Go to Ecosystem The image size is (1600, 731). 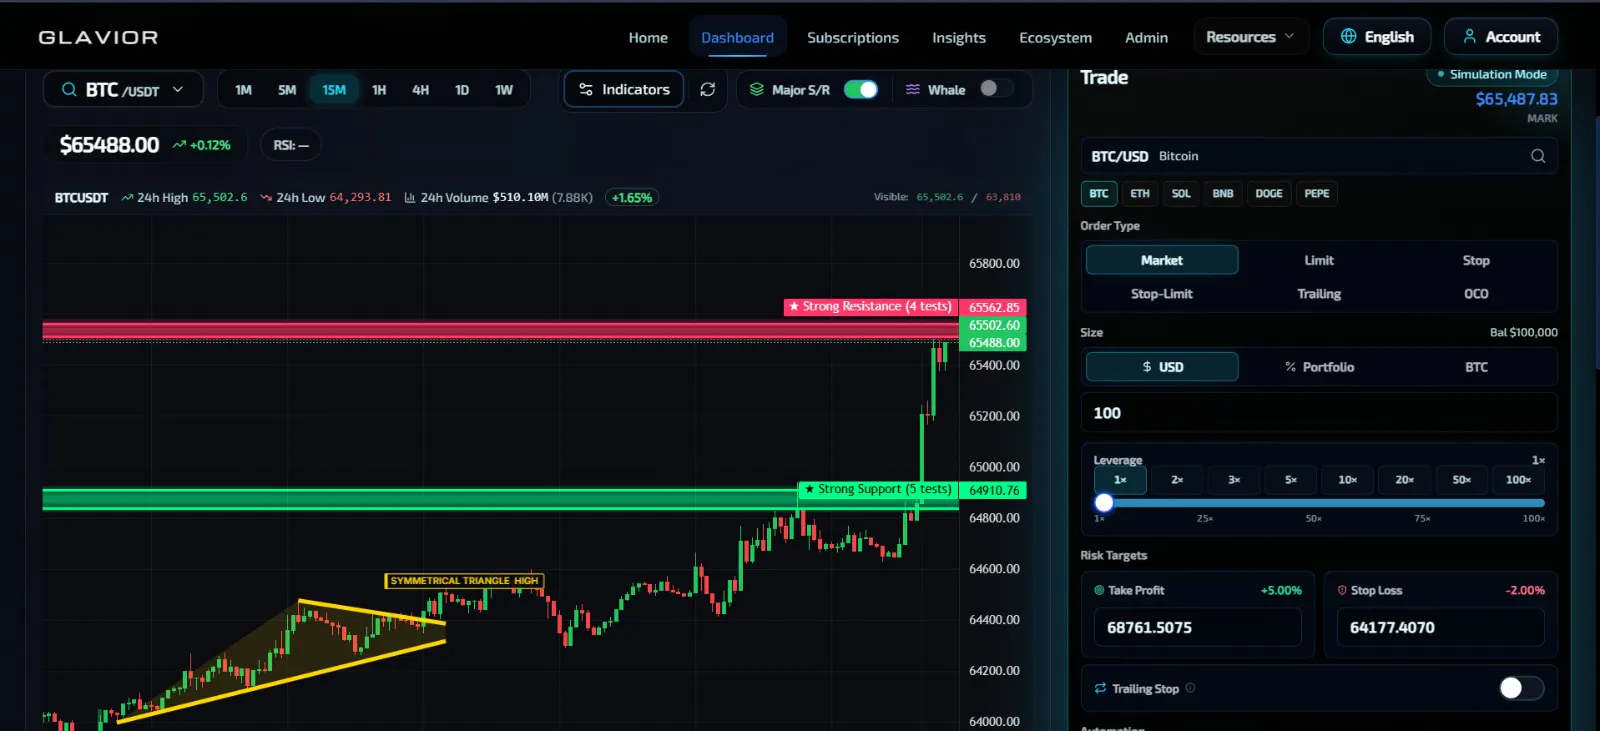tap(1055, 38)
